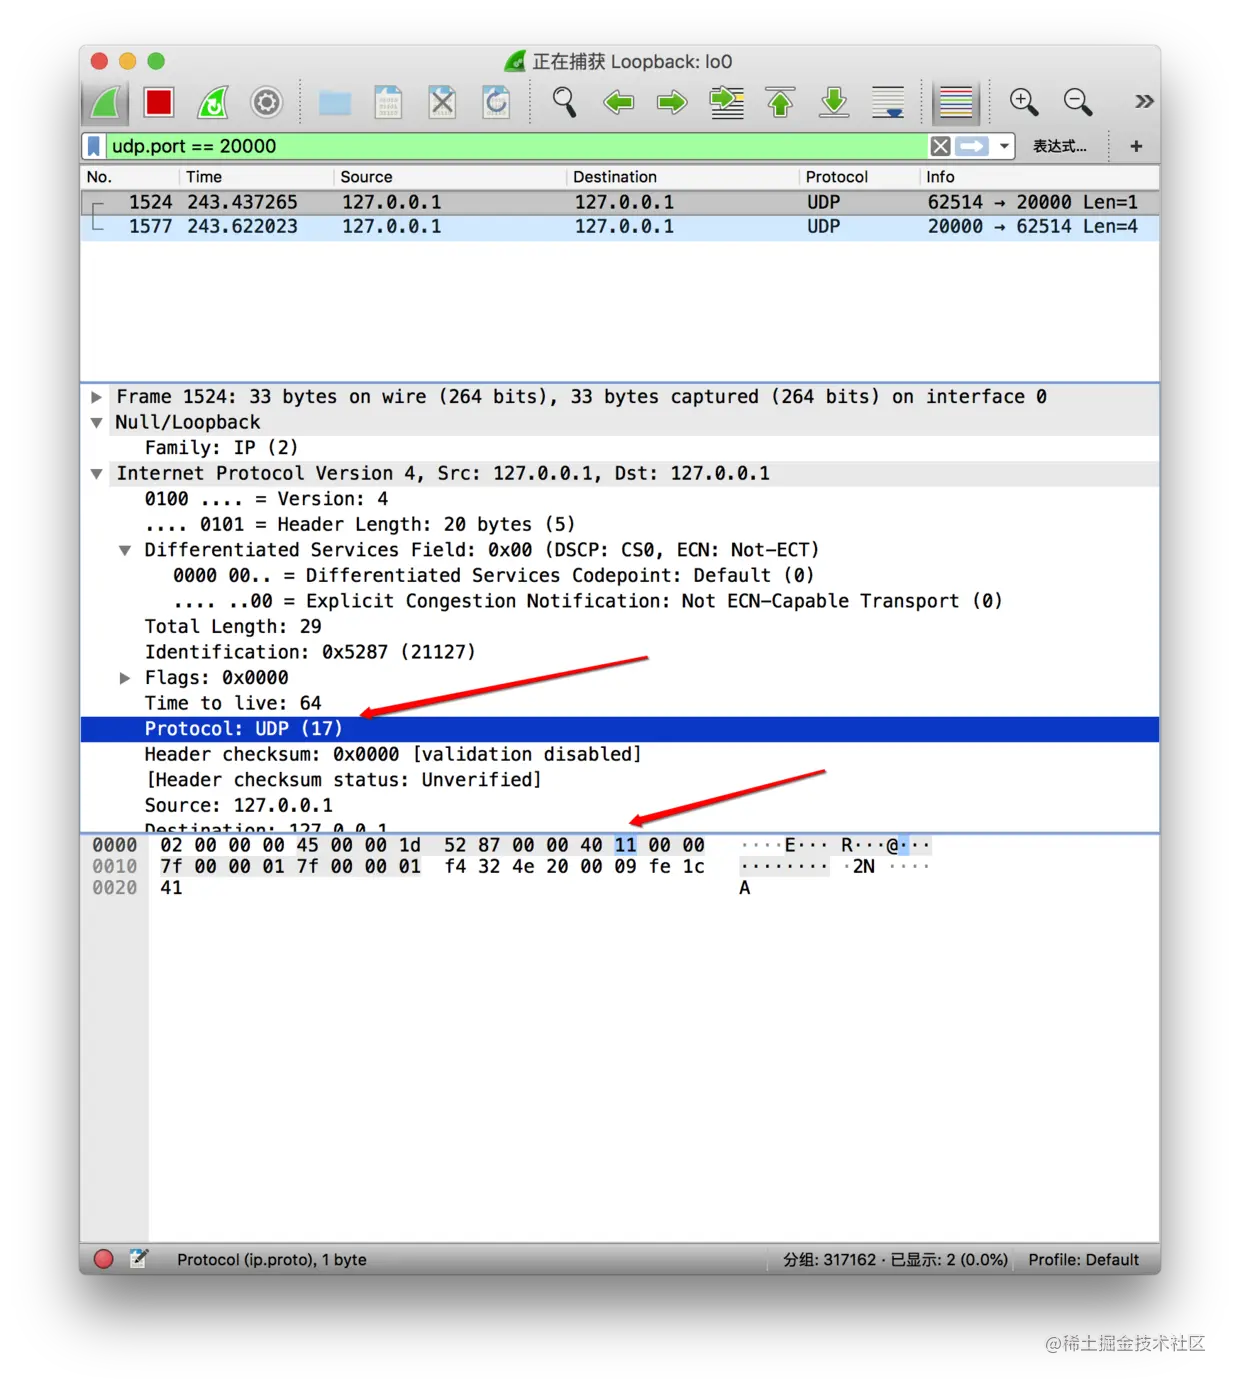The width and height of the screenshot is (1240, 1388).
Task: Sort by Destination column header
Action: 683,177
